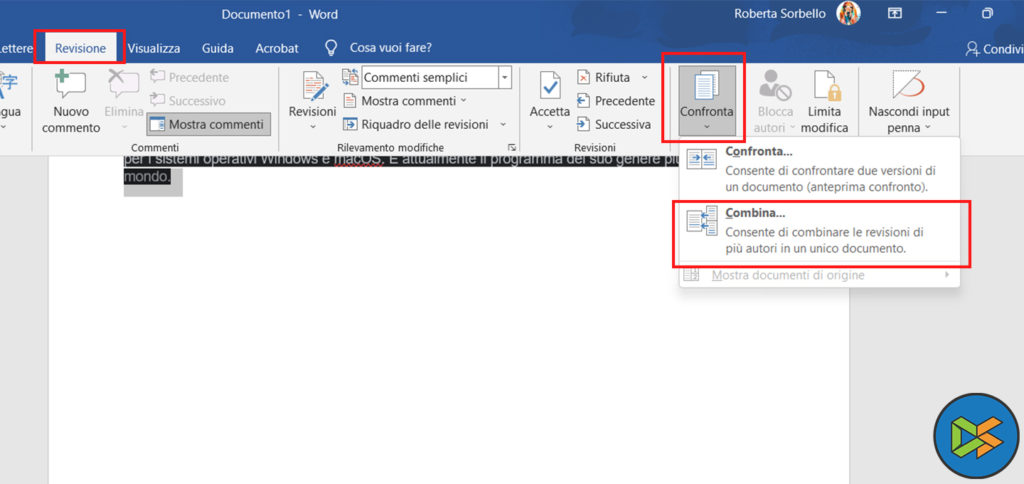Click the Accetta checkmark icon
This screenshot has width=1024, height=484.
click(550, 86)
